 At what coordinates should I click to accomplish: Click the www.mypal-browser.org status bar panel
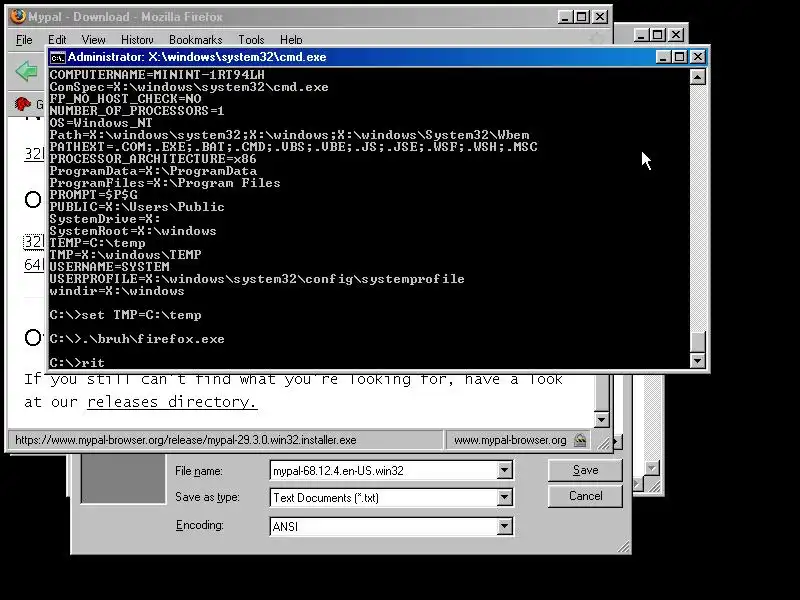[519, 440]
